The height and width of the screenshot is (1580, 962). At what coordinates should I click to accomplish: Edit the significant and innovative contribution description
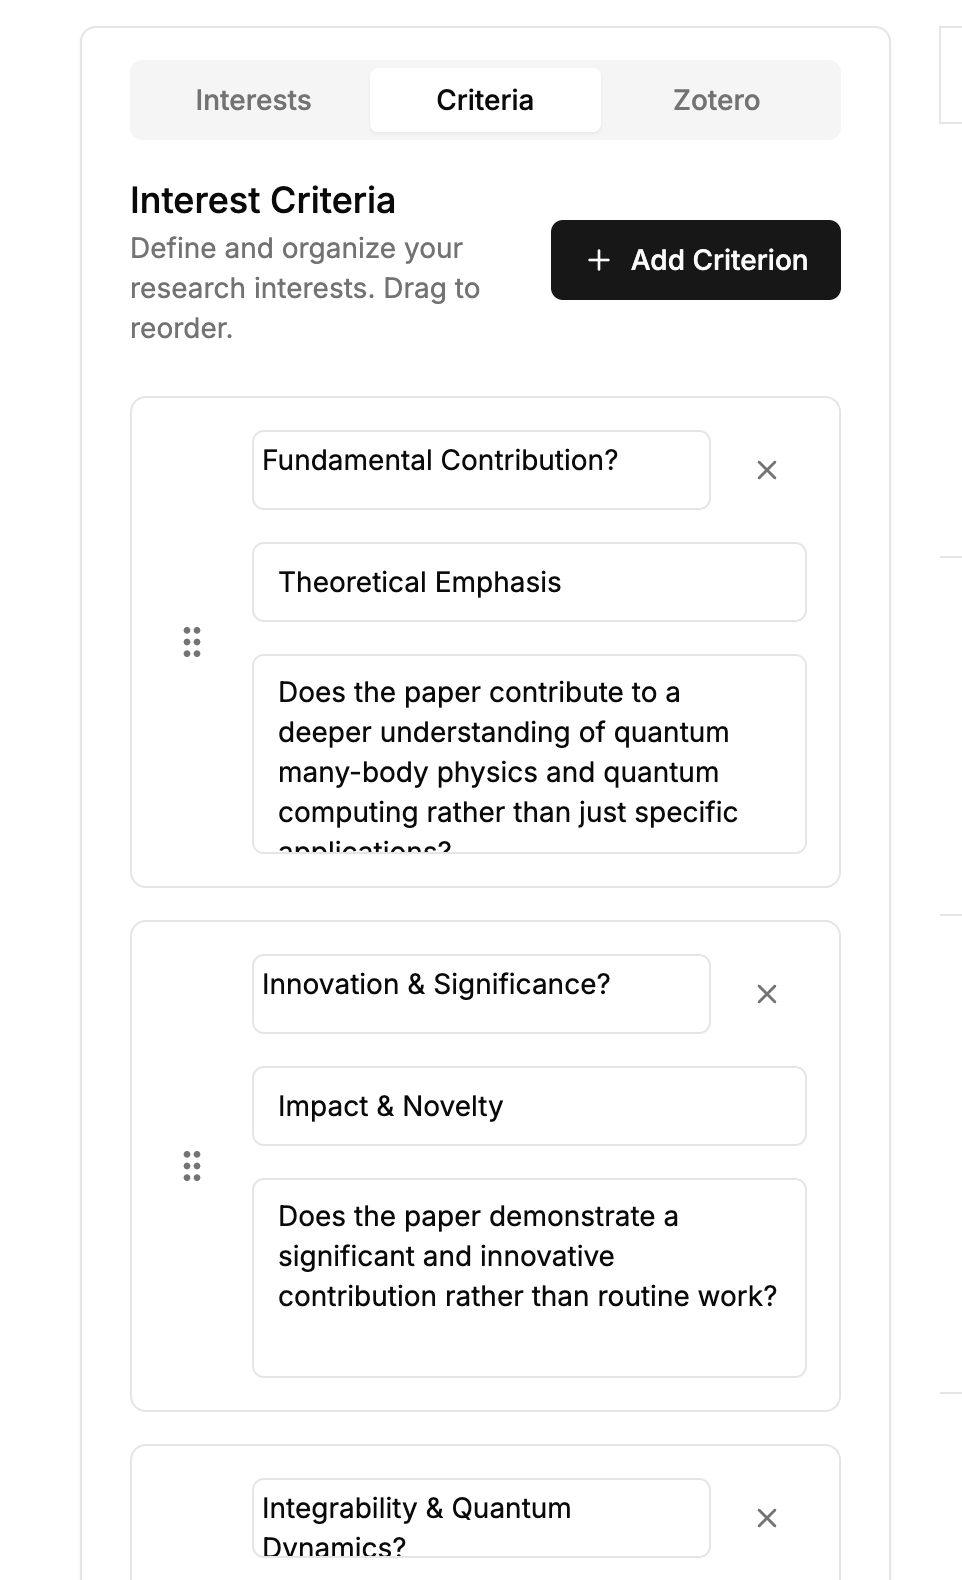coord(529,1277)
